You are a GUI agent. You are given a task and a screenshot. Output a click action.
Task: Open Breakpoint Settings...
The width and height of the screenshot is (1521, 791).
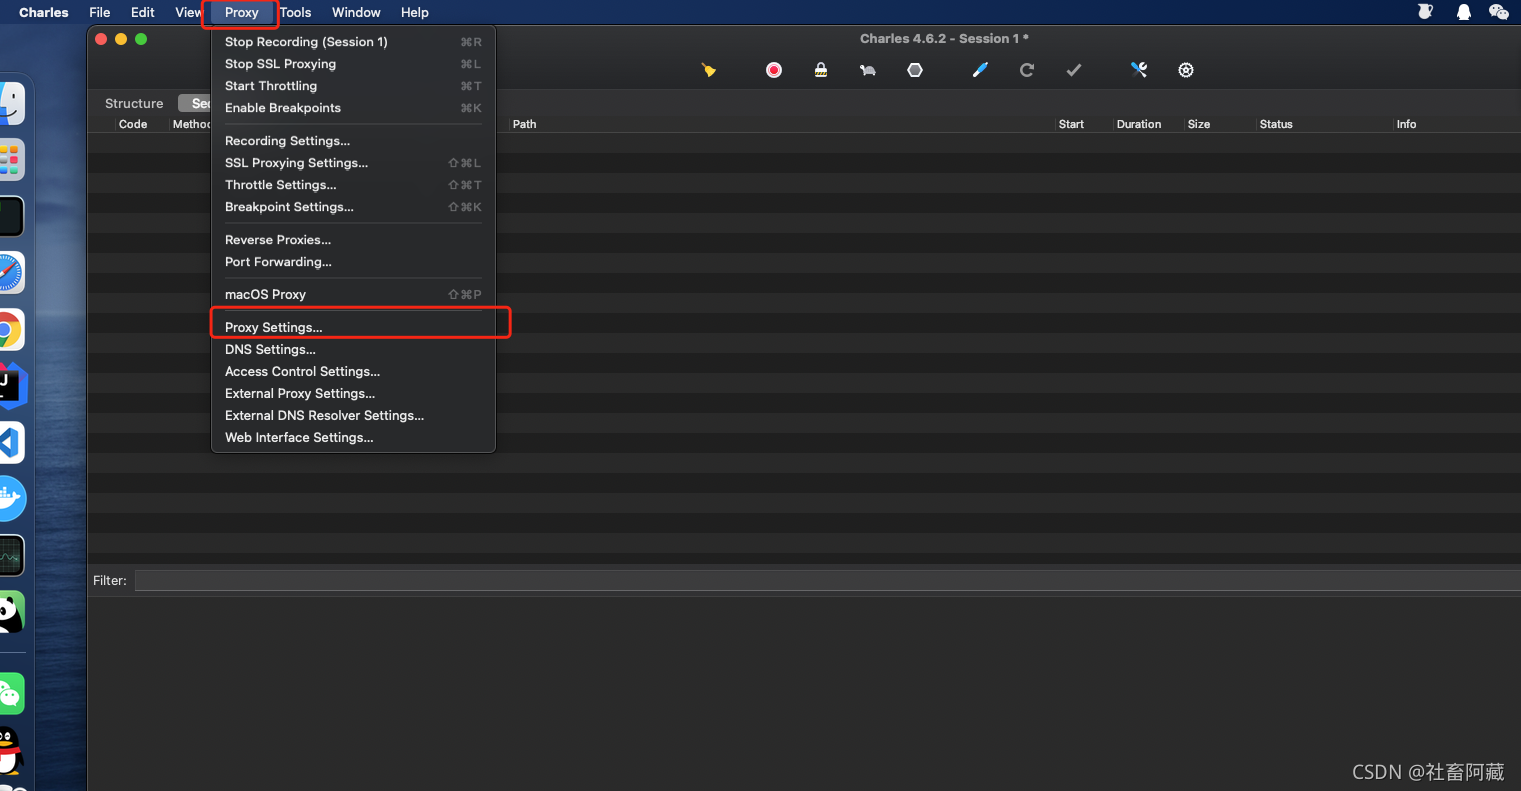pos(354,207)
